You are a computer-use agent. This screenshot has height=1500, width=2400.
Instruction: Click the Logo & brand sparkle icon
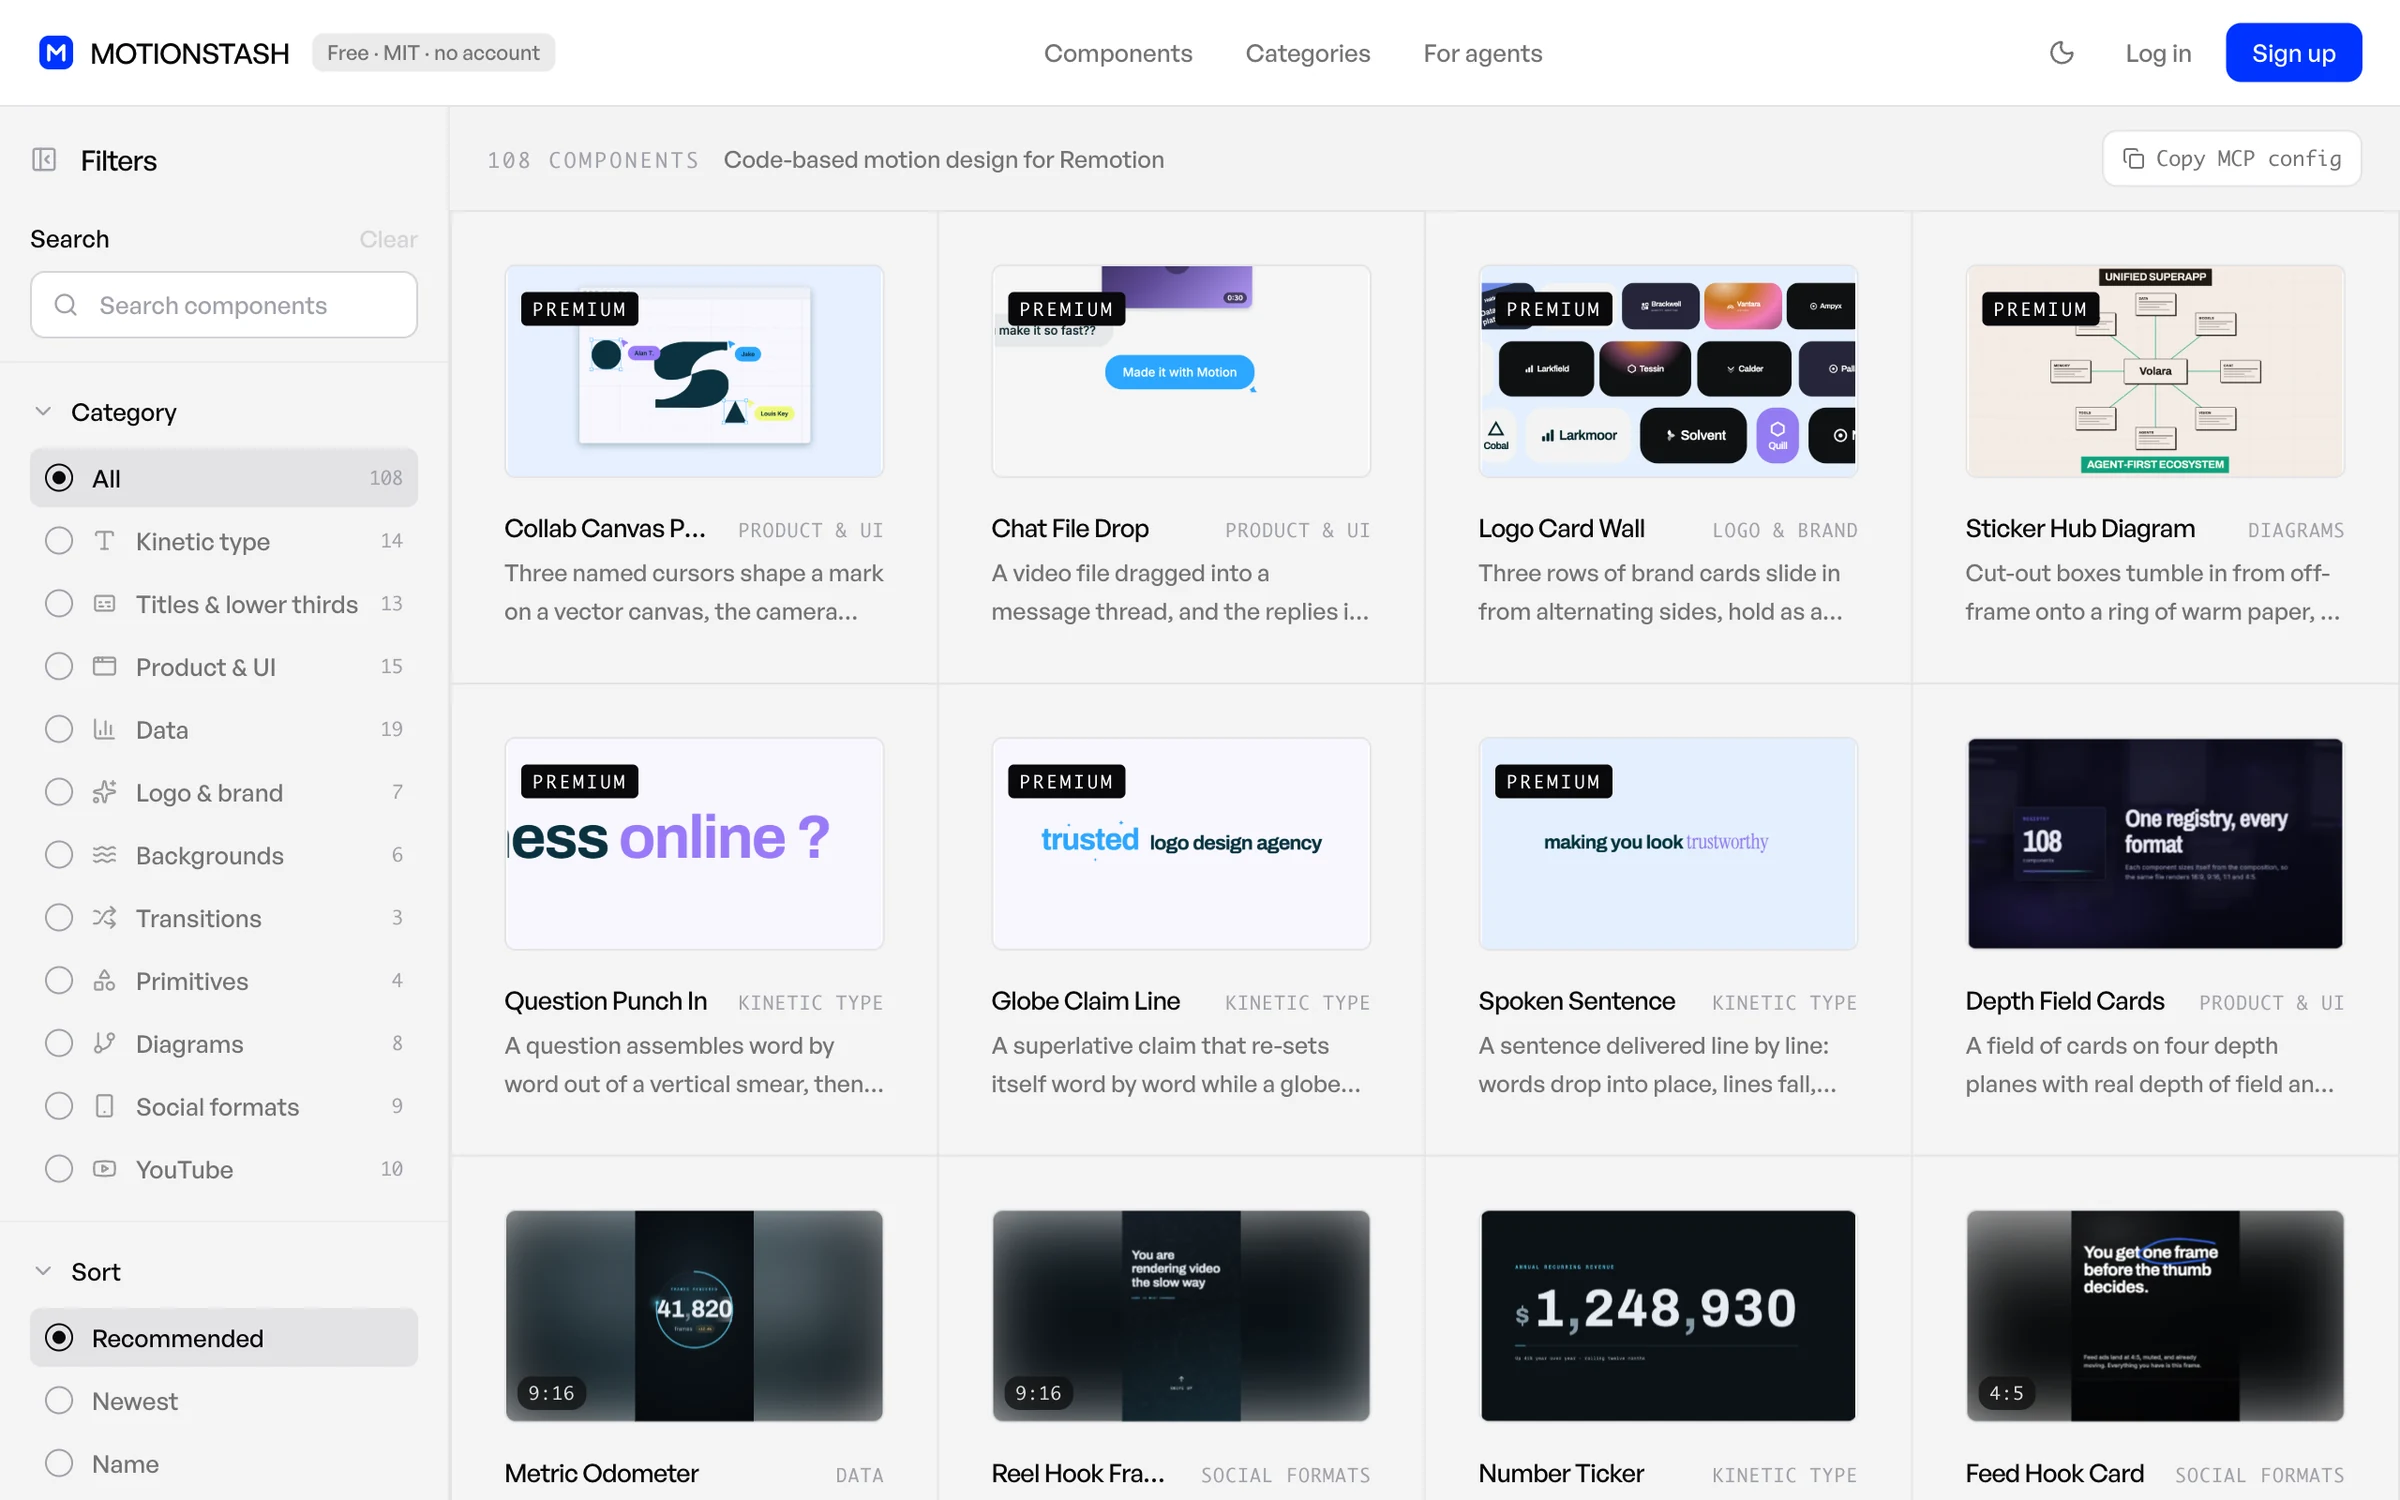[104, 793]
